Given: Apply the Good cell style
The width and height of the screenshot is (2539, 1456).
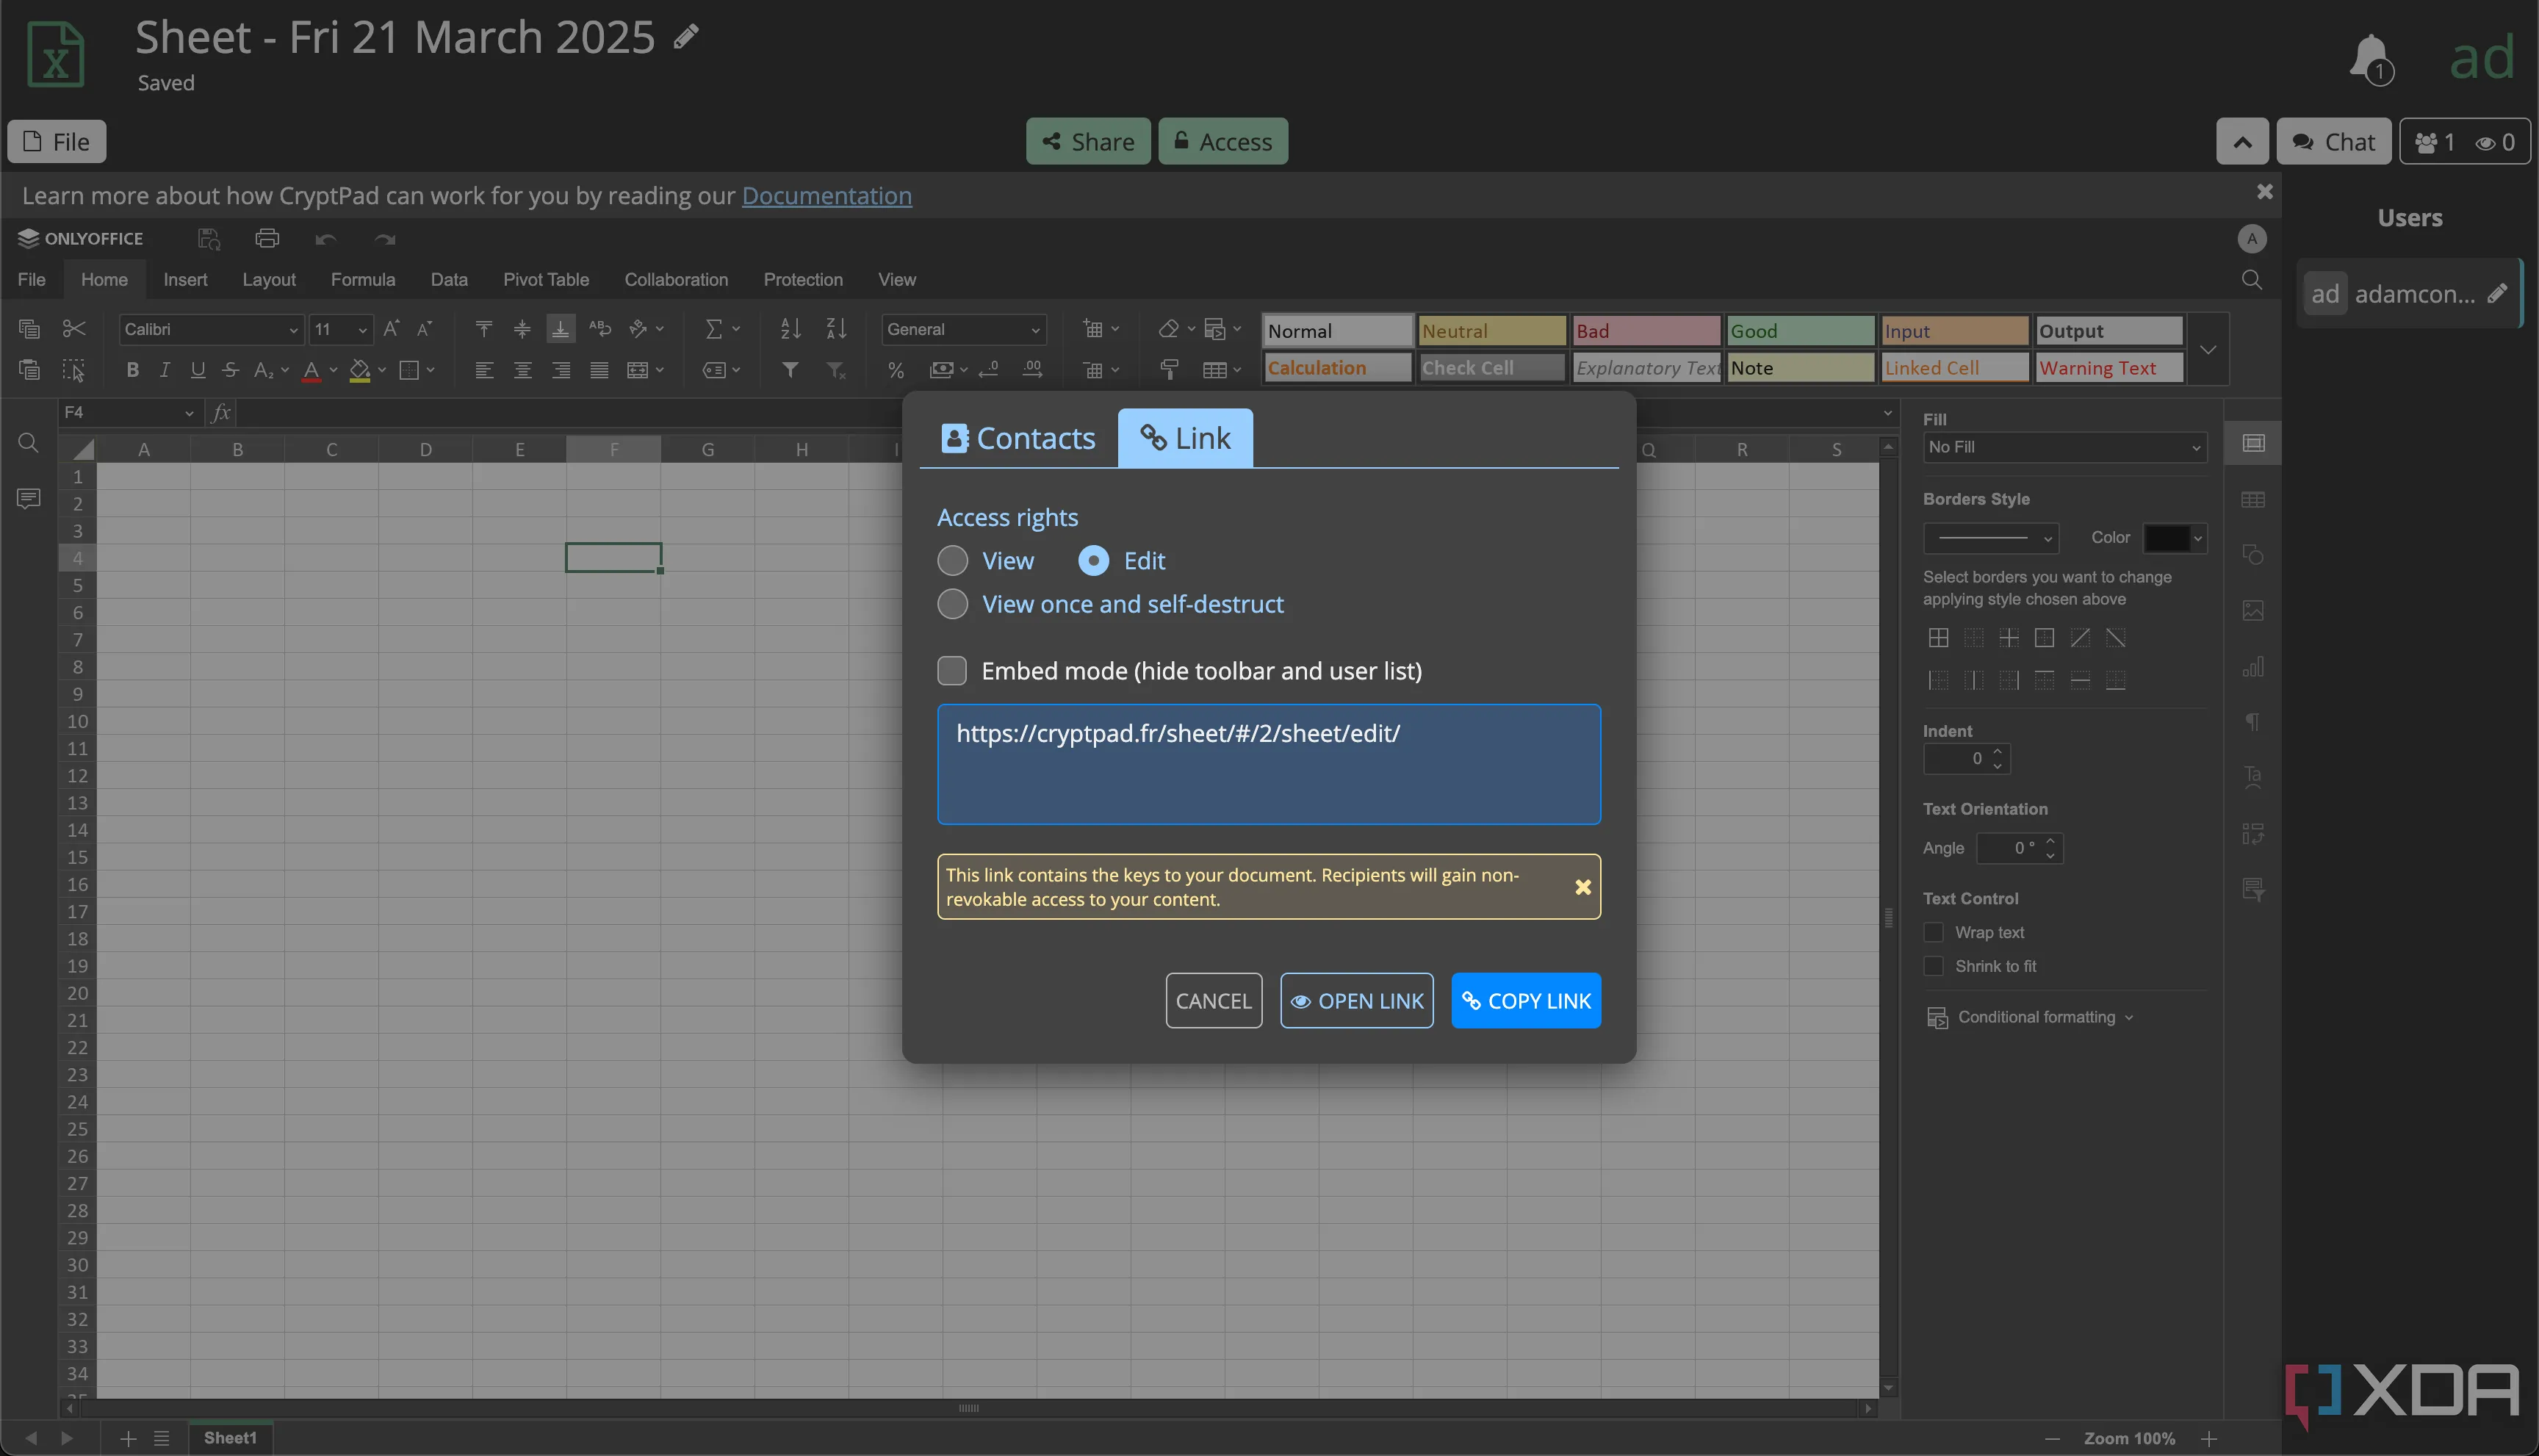Looking at the screenshot, I should click(1800, 331).
